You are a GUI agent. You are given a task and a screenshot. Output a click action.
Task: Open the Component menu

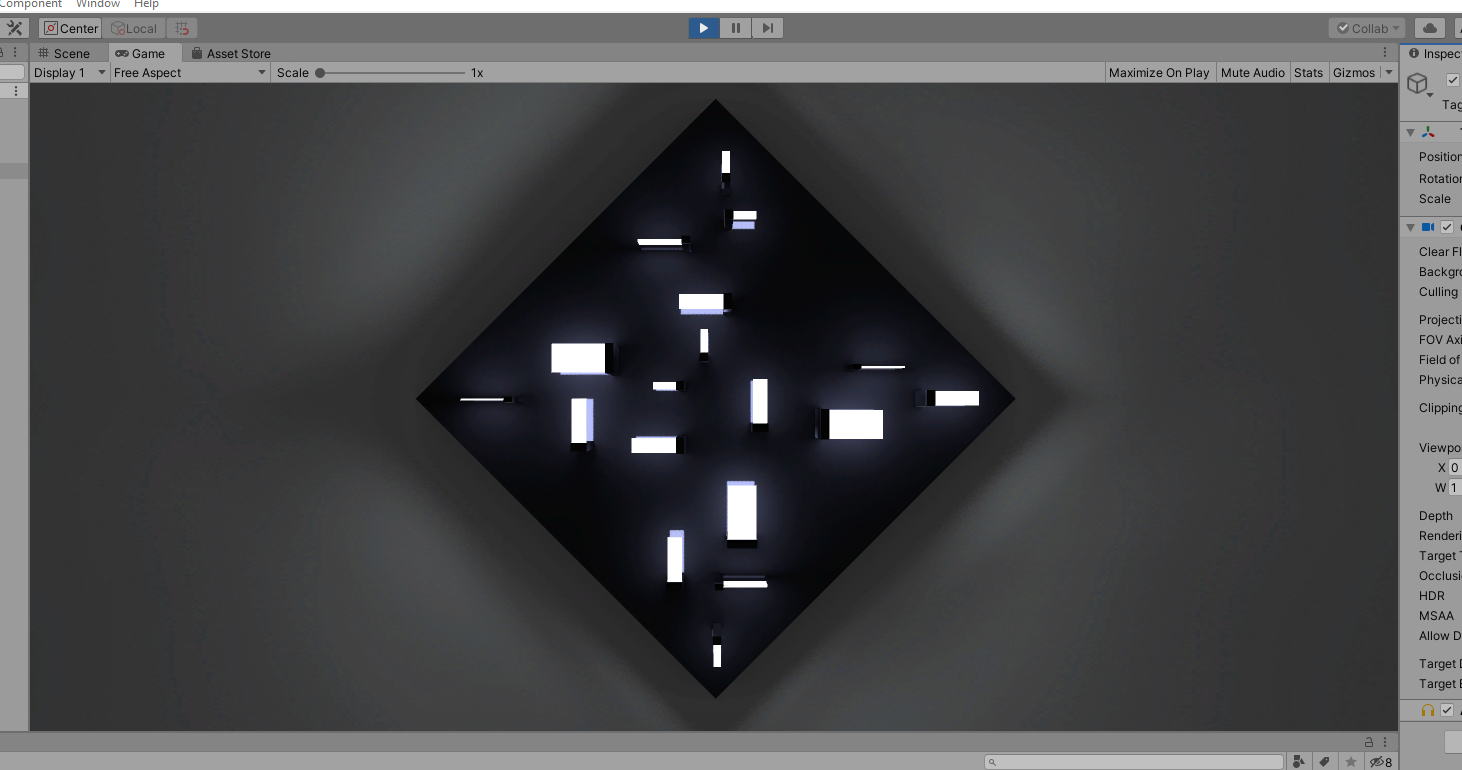tap(31, 4)
